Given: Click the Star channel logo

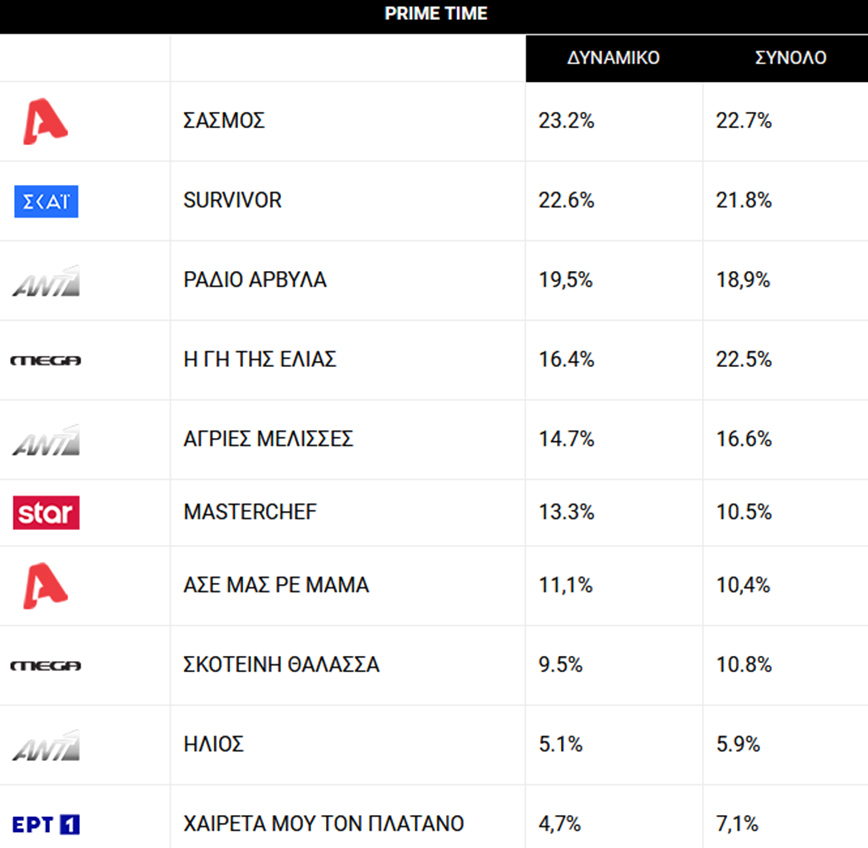Looking at the screenshot, I should pos(46,513).
